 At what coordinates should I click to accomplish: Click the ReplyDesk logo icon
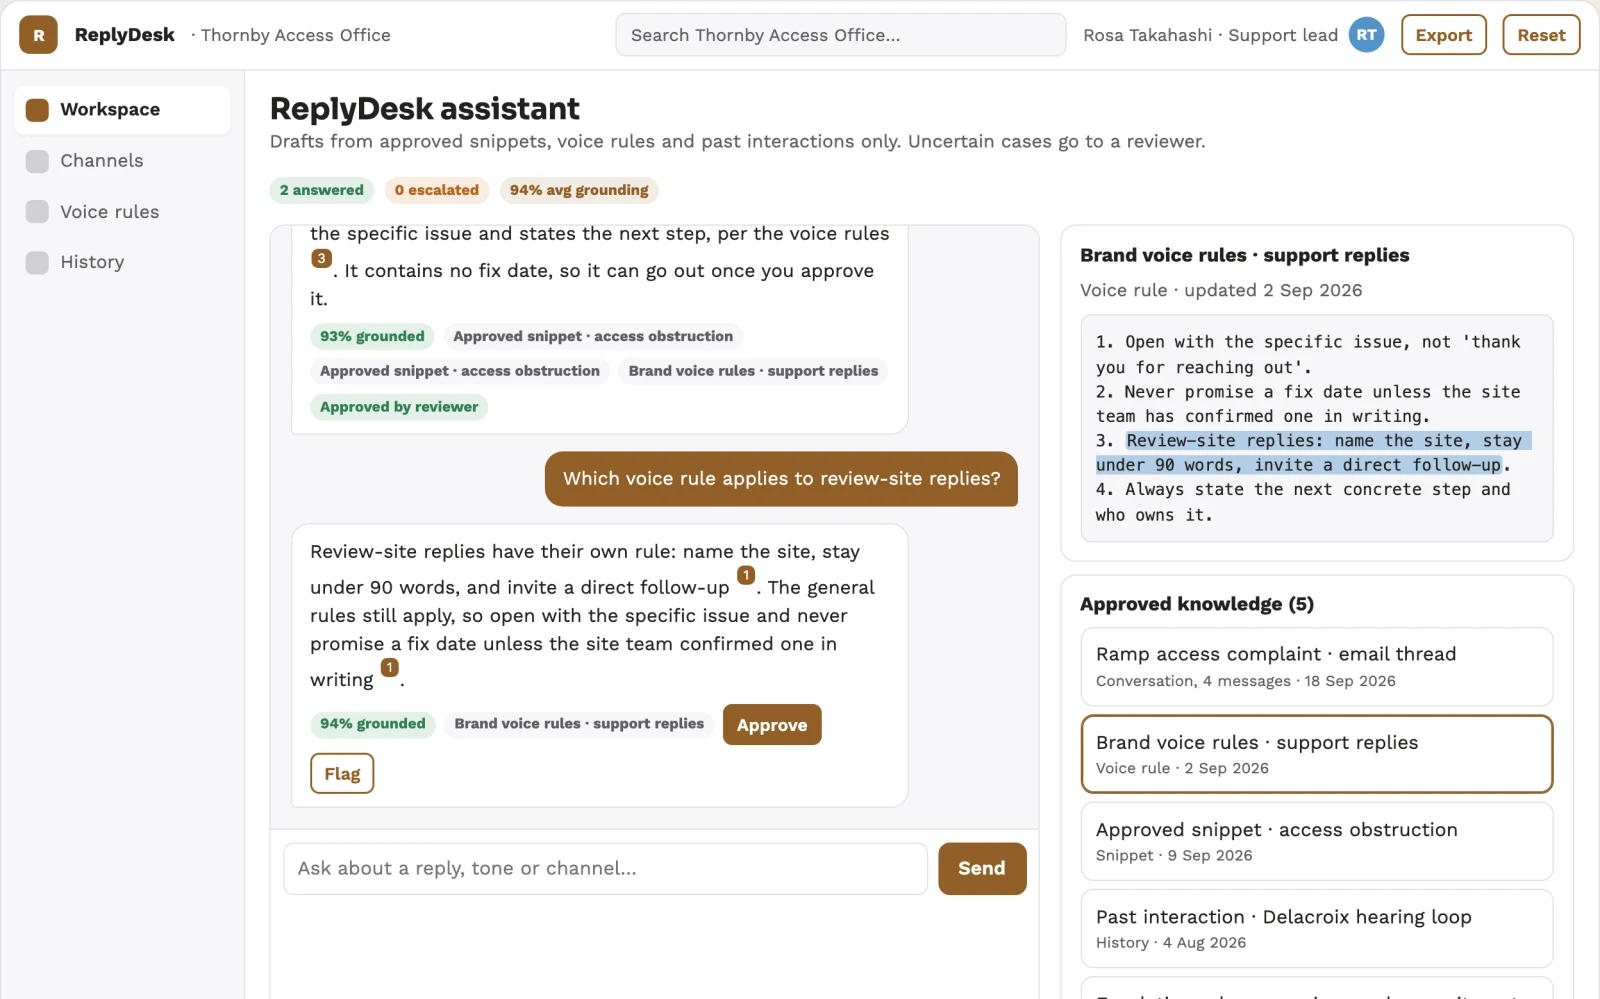[x=38, y=35]
